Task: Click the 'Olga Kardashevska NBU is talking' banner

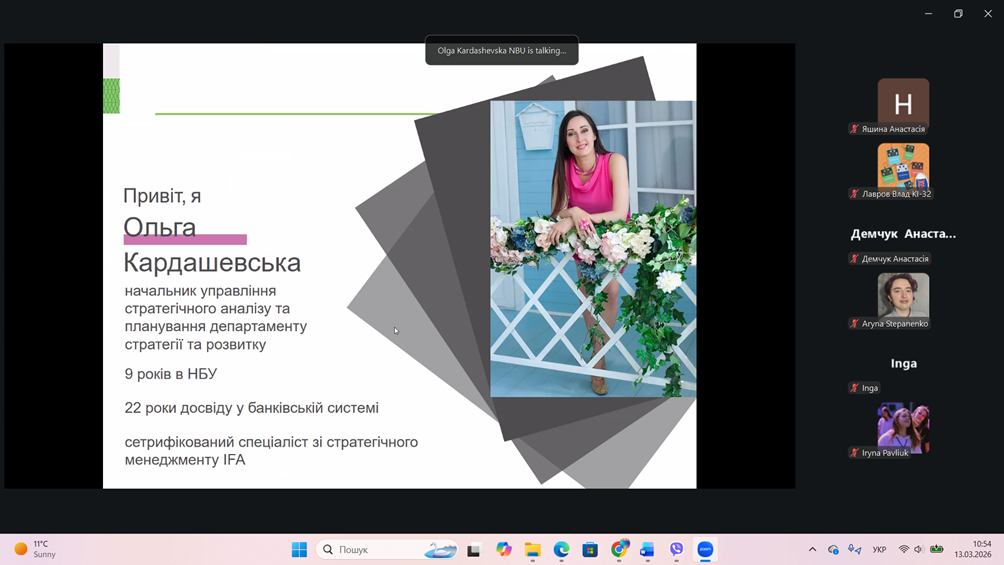Action: [x=502, y=50]
